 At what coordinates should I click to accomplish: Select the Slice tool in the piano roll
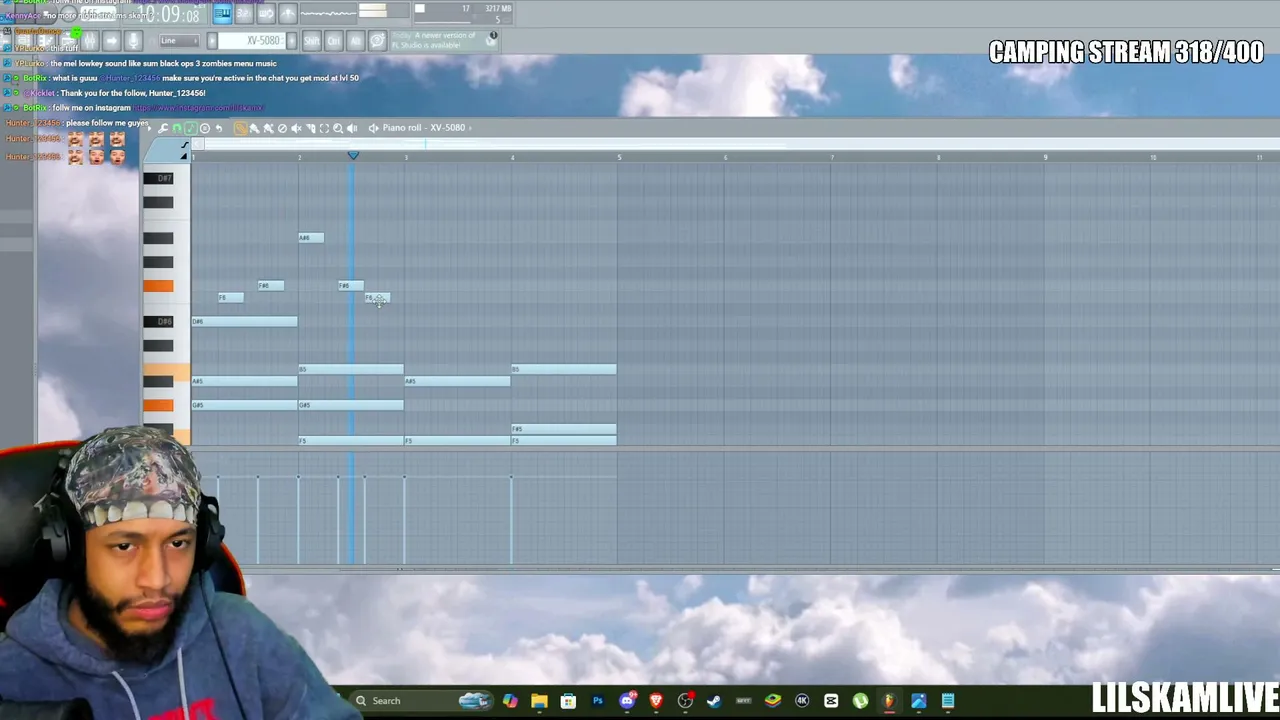[x=311, y=128]
